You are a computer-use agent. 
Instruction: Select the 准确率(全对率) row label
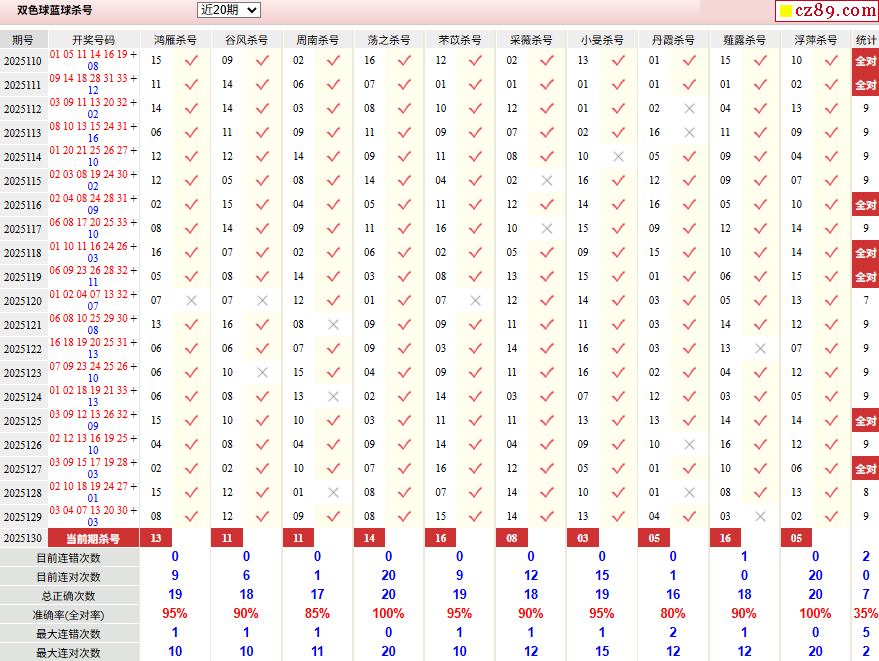(x=68, y=614)
